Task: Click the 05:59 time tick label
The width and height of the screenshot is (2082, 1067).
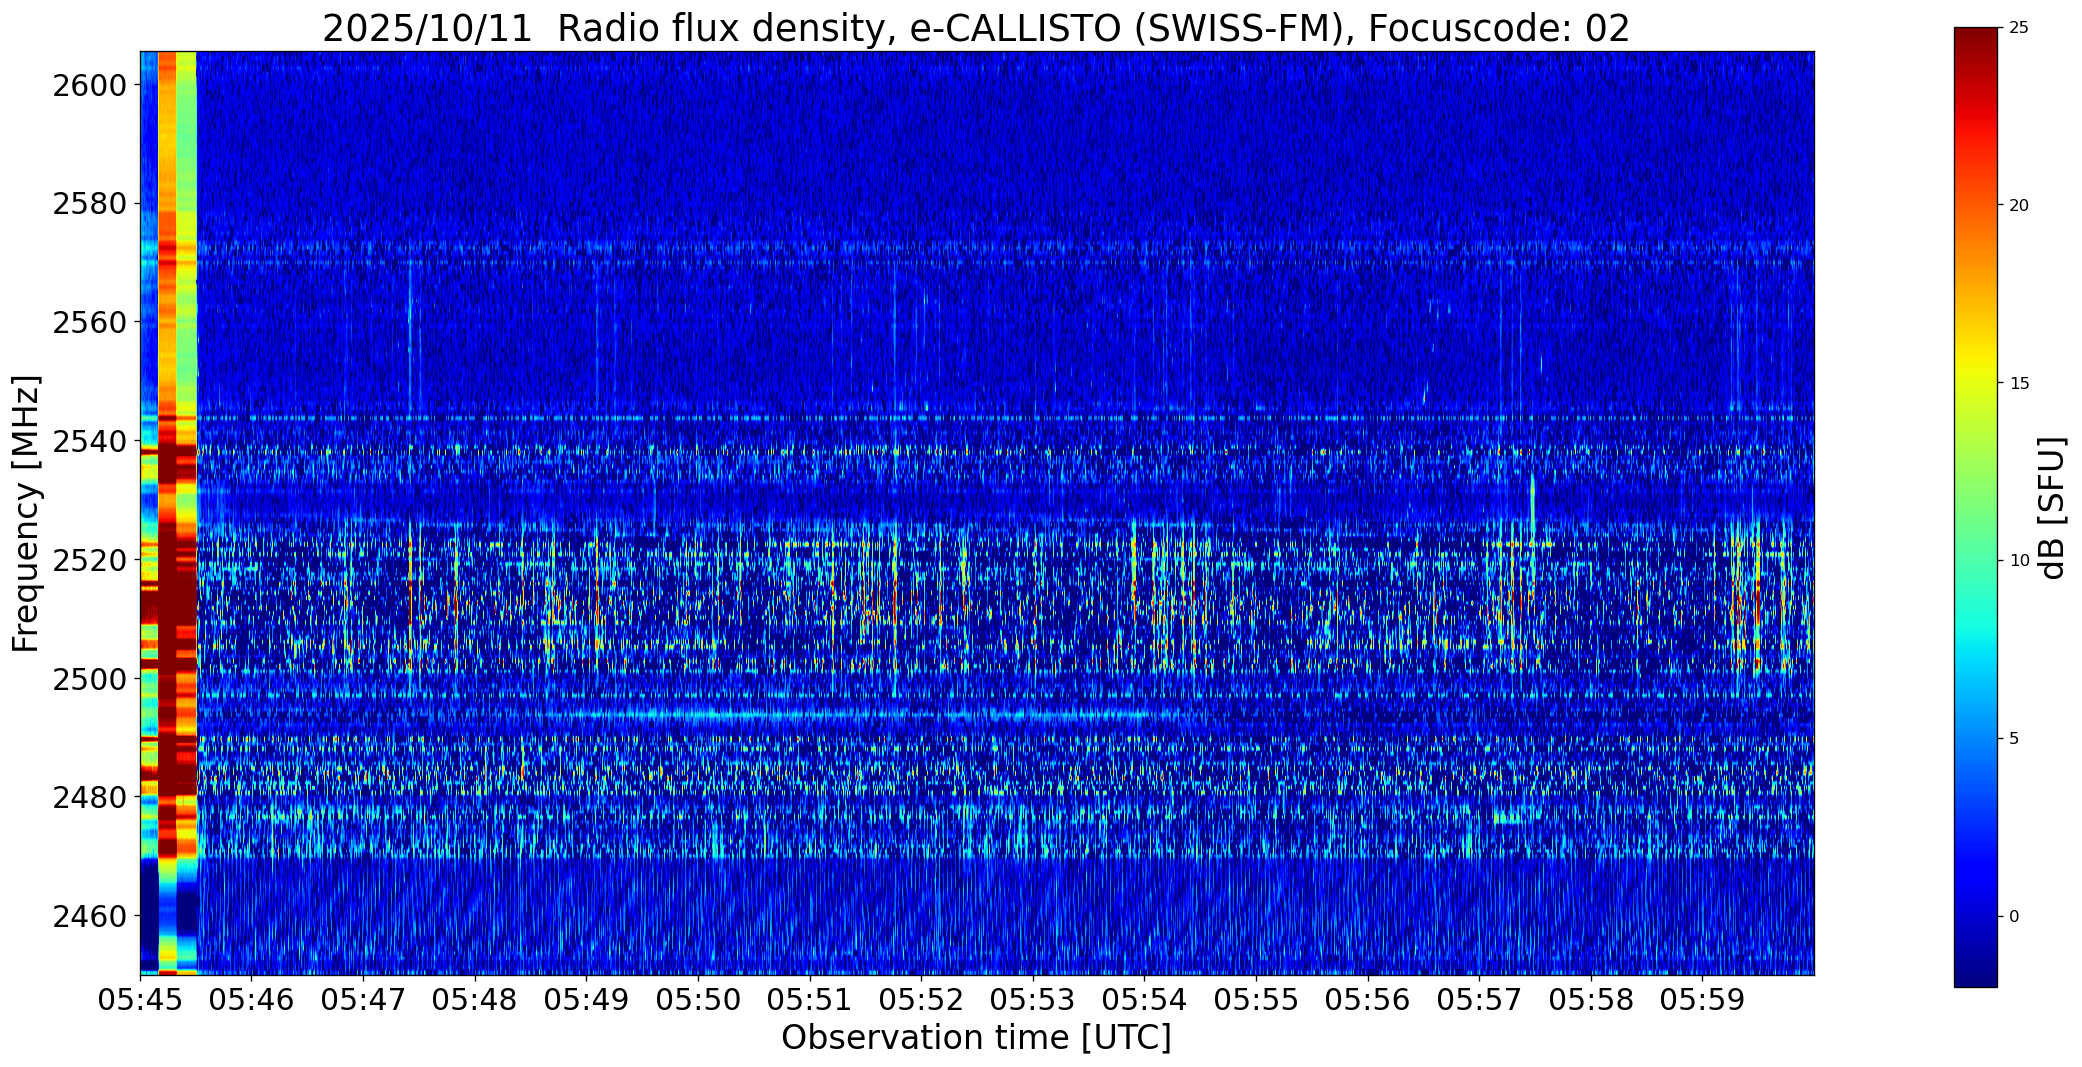Action: point(1703,999)
